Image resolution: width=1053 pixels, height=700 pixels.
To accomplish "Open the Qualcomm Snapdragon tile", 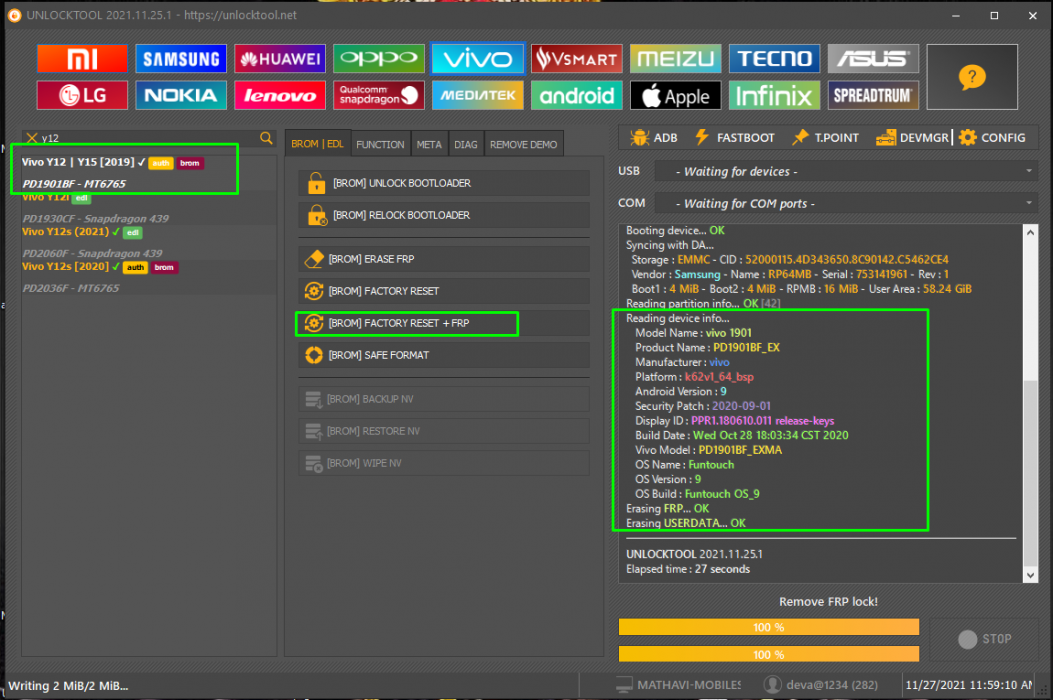I will (379, 95).
